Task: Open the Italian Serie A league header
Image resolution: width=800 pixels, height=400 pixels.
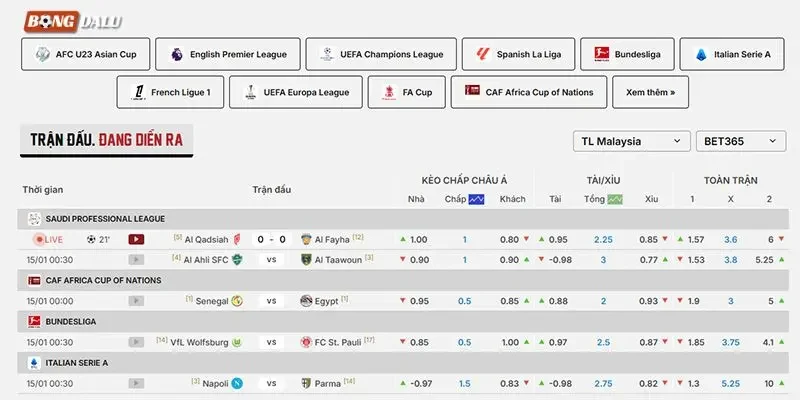Action: click(x=403, y=363)
